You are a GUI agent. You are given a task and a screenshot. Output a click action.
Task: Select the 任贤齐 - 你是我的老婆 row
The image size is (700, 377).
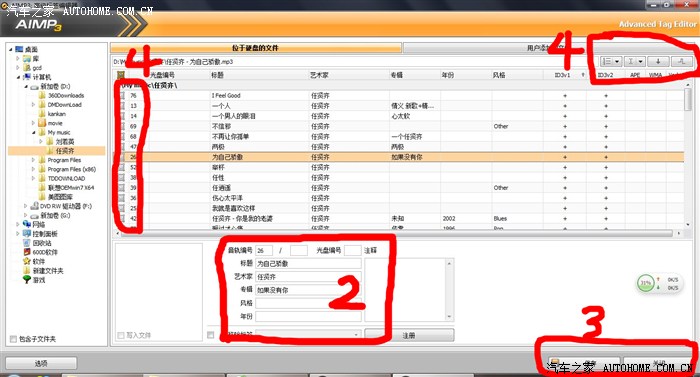pos(399,218)
